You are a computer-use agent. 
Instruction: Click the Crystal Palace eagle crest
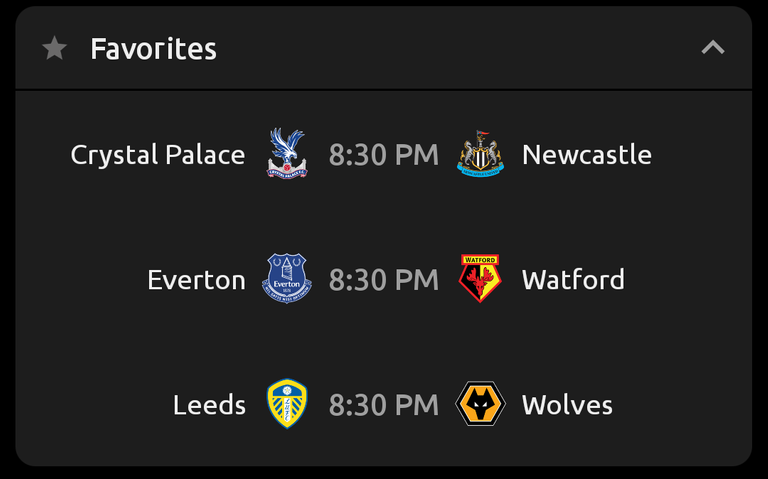point(287,154)
